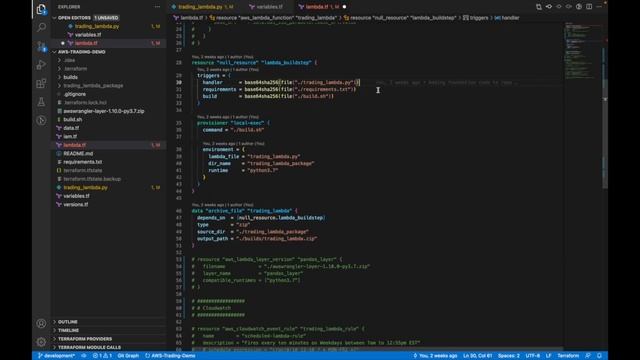Screen dimensions: 640x360
Task: Click the development branch in status bar
Action: pyautogui.click(x=57, y=356)
